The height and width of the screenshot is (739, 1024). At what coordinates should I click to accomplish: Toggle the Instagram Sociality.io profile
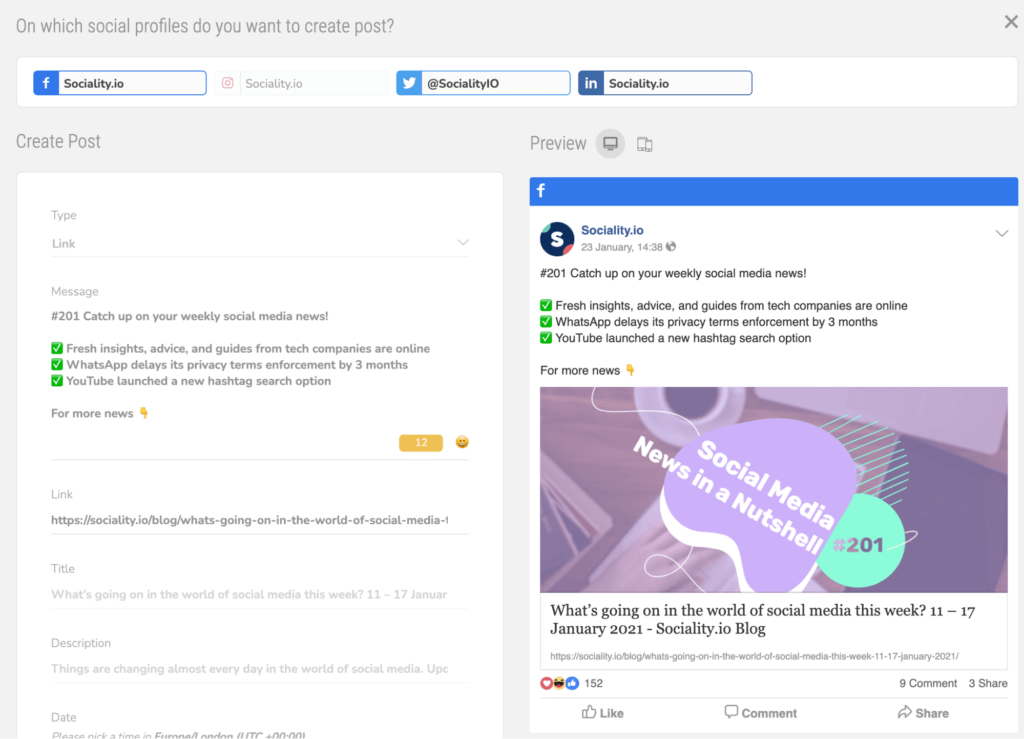coord(301,83)
